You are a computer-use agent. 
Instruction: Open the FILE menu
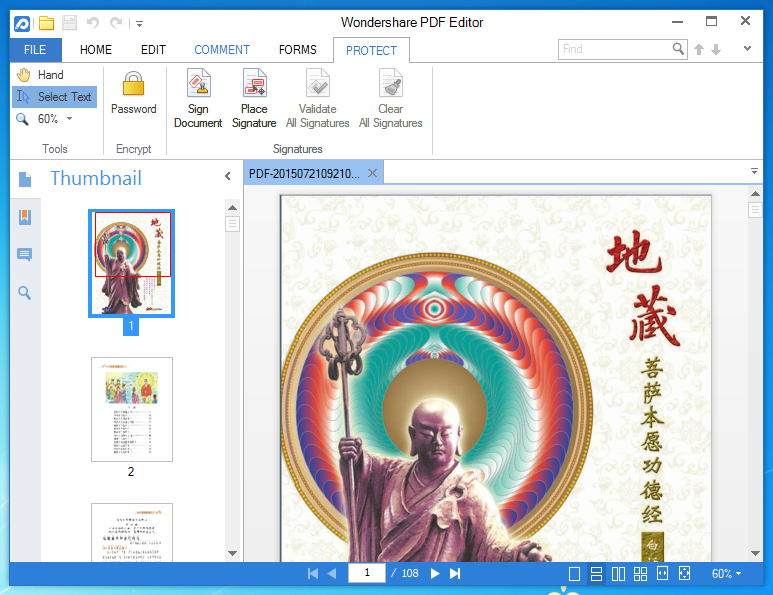click(x=35, y=49)
